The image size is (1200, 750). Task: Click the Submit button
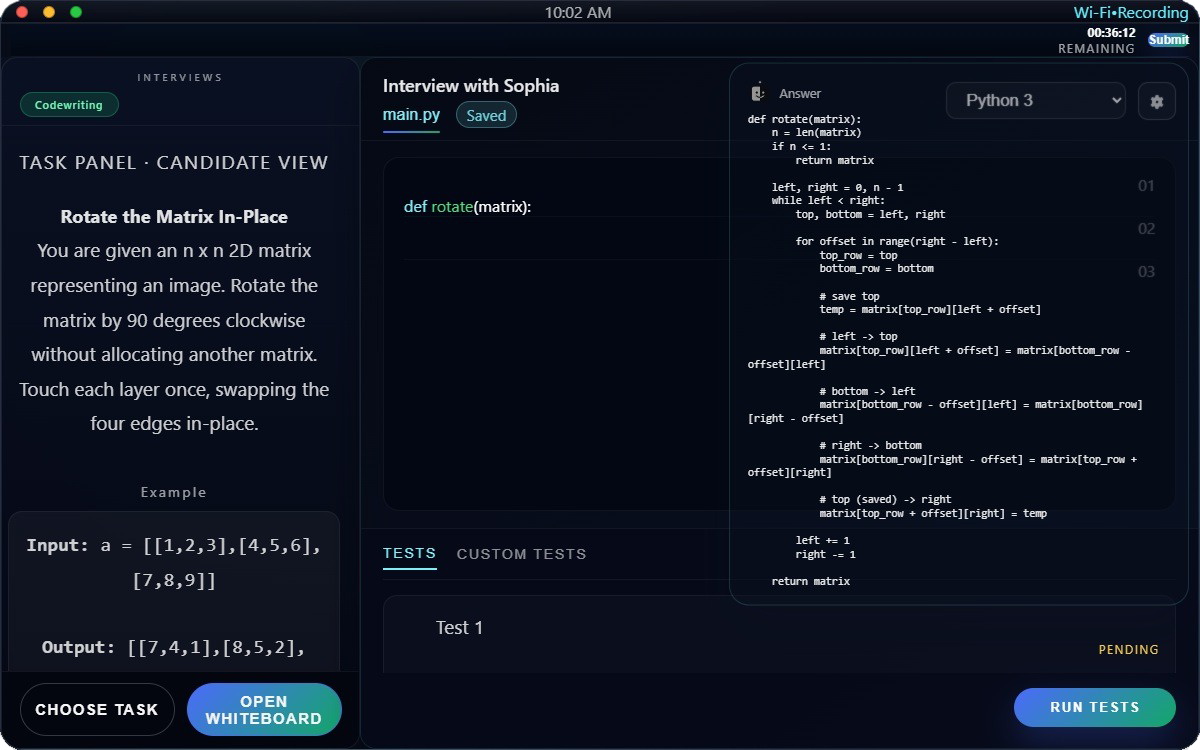(1168, 38)
